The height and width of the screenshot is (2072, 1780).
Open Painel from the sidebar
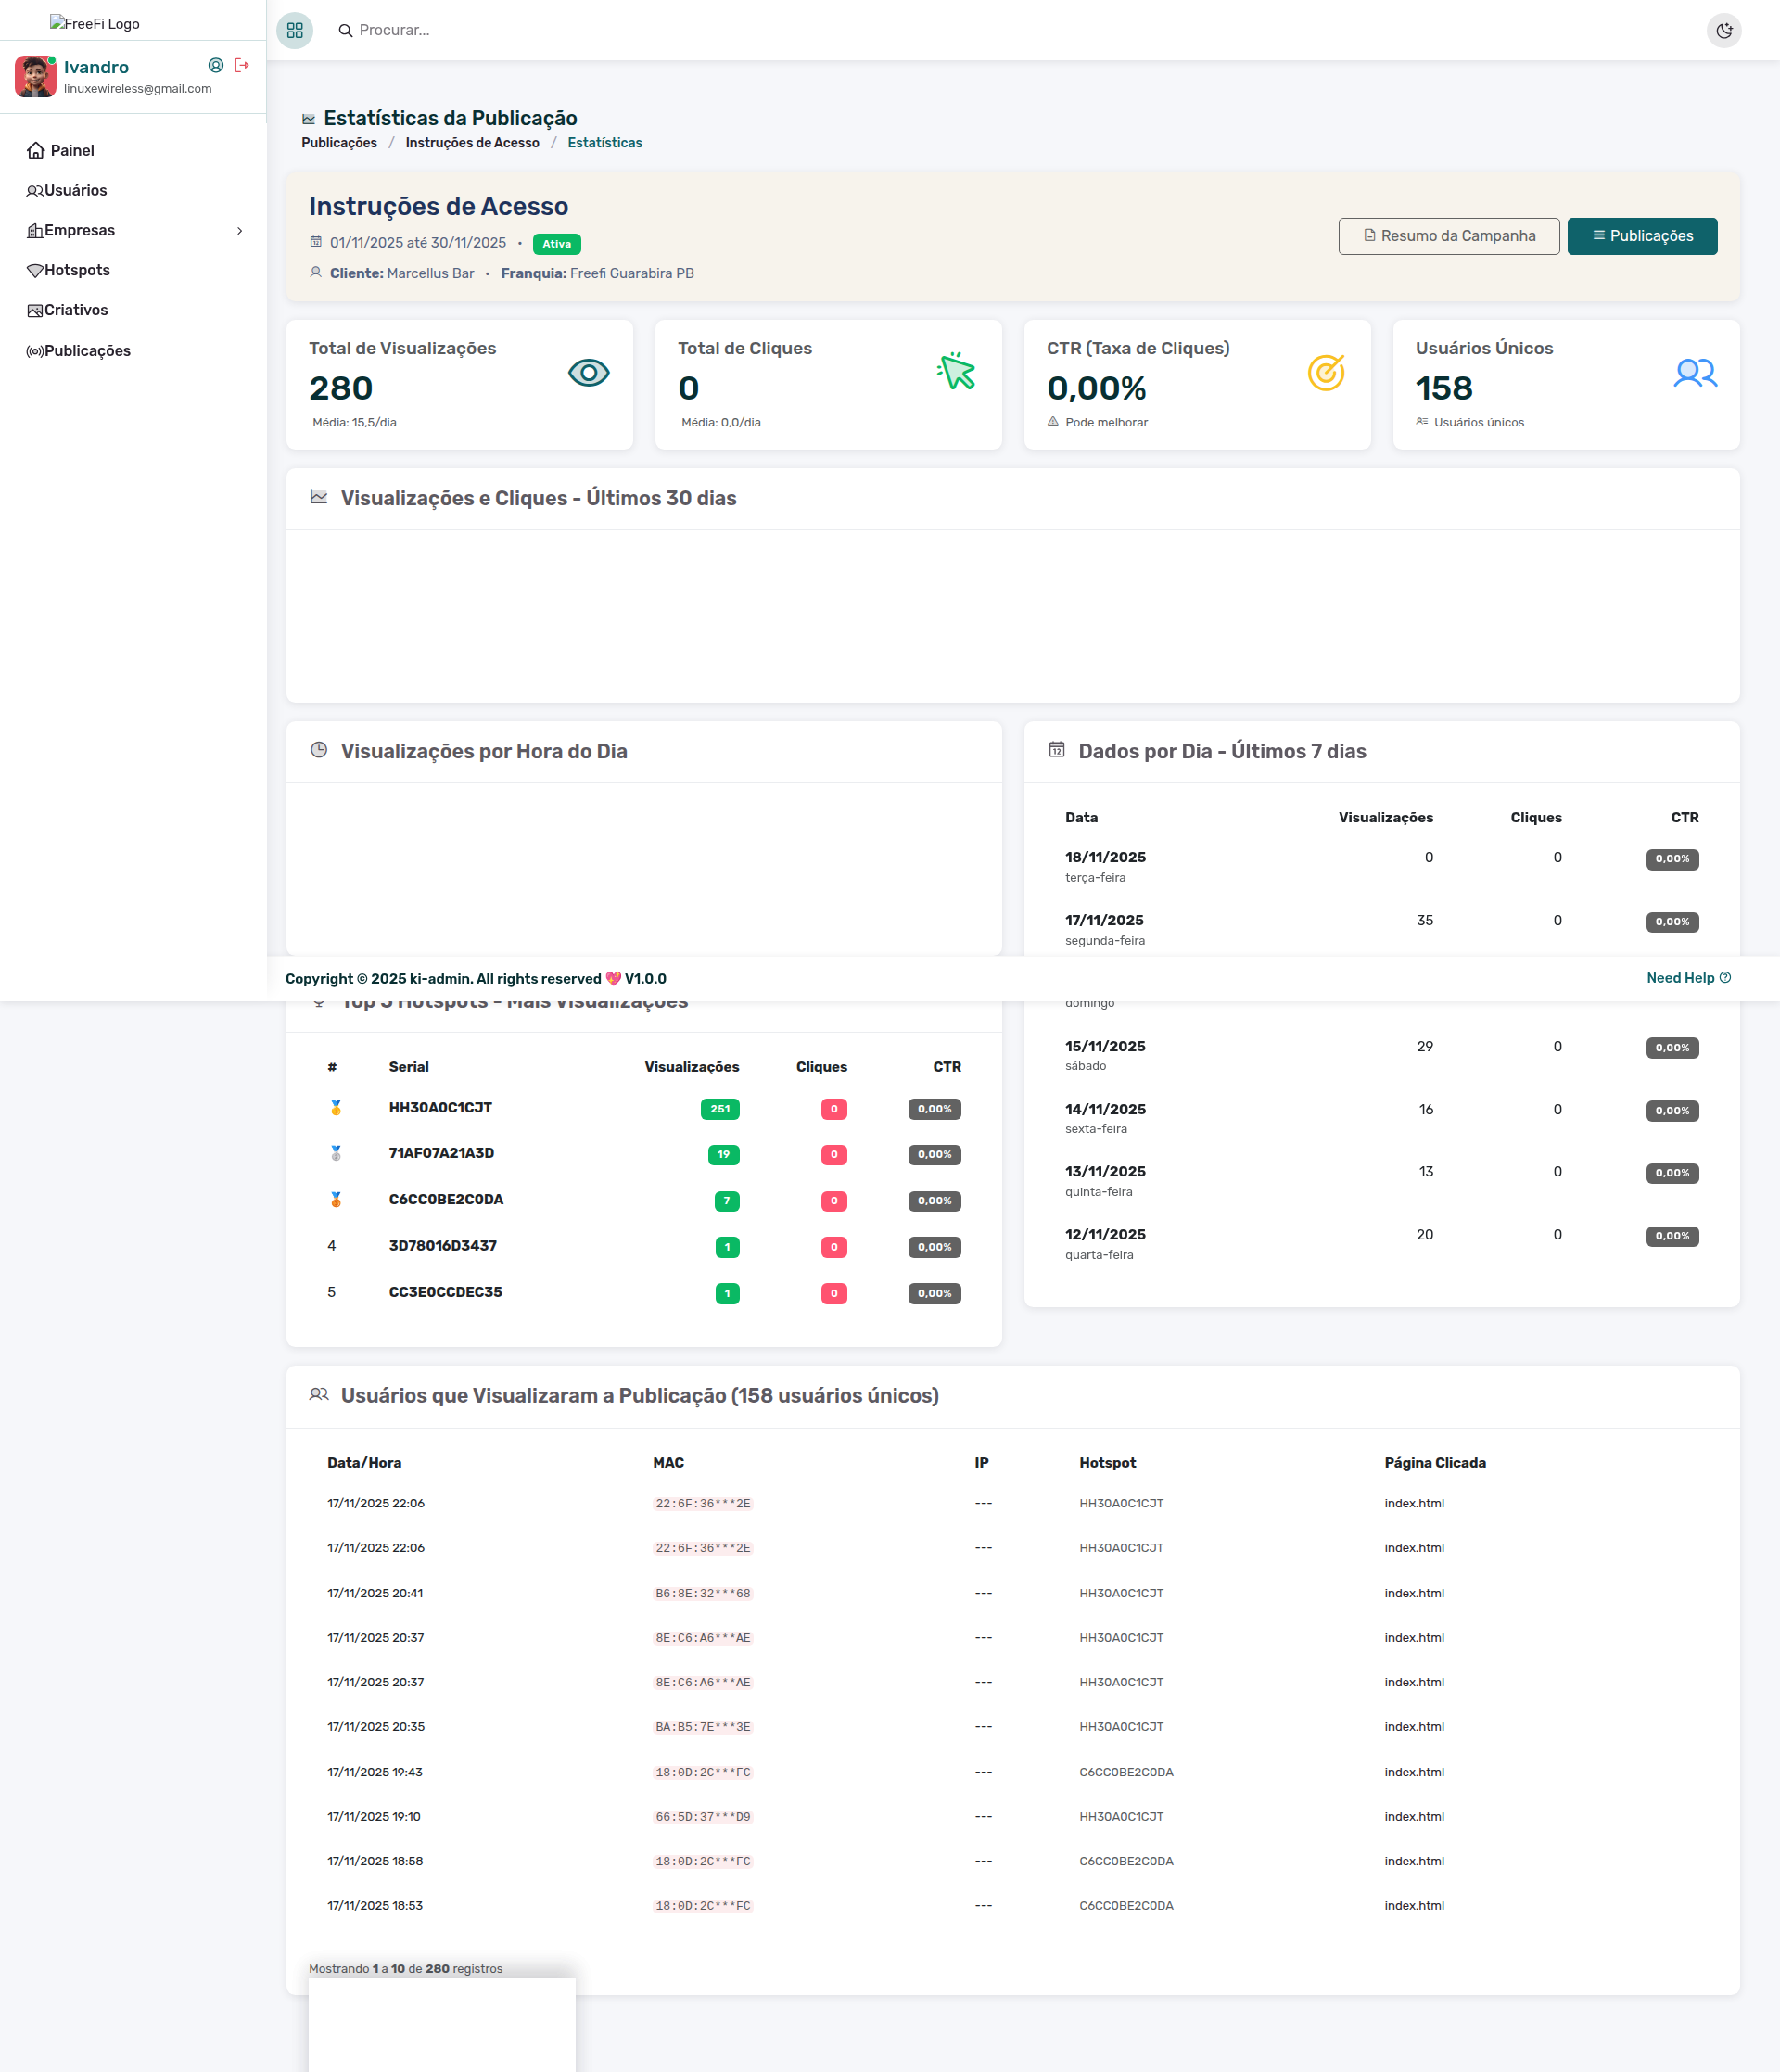(72, 150)
